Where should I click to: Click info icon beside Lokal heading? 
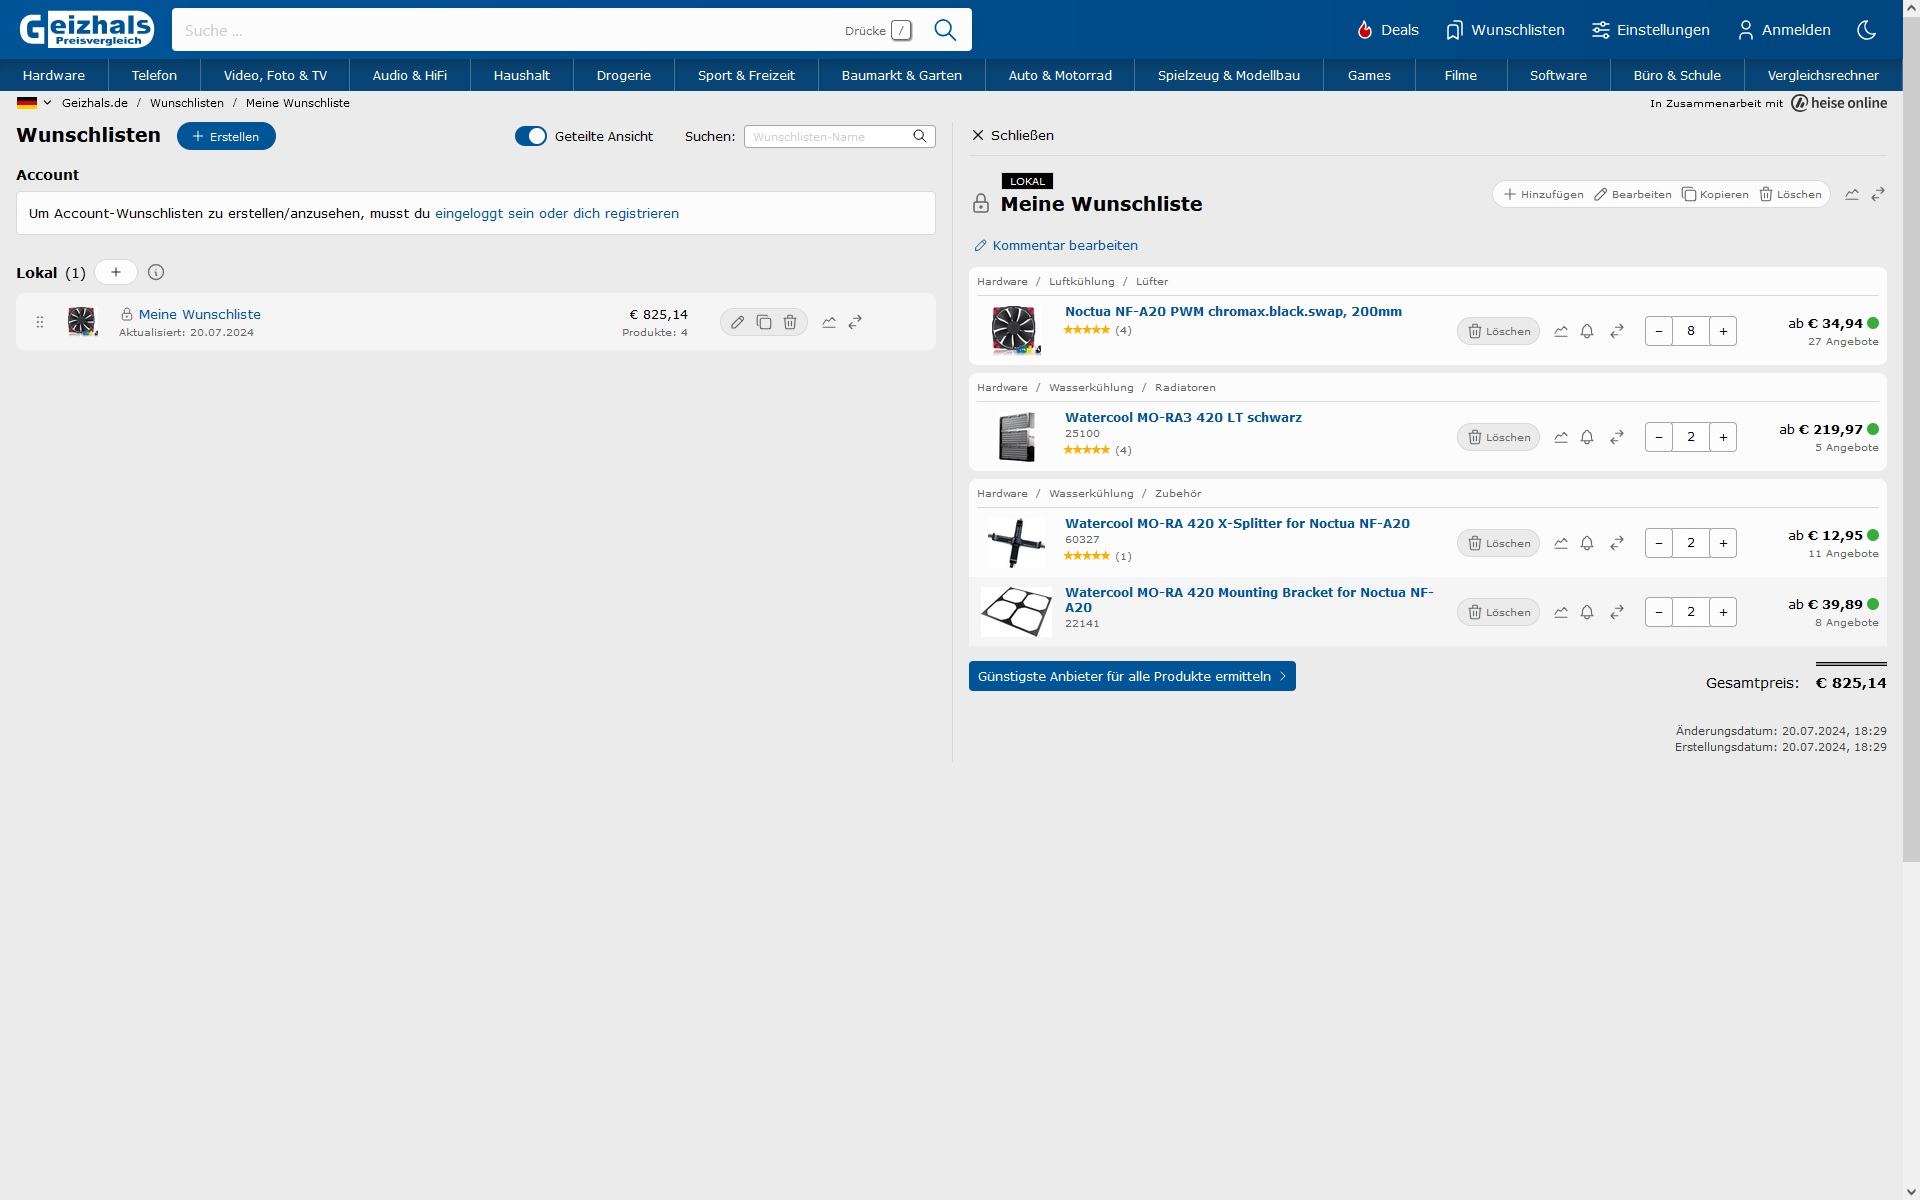(156, 272)
